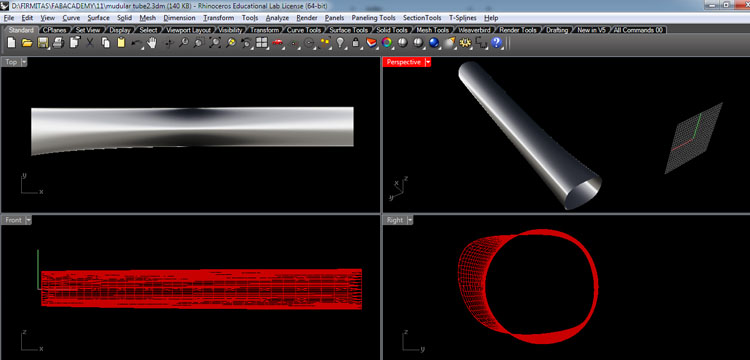Click the Shade grey sphere icon

(418, 43)
